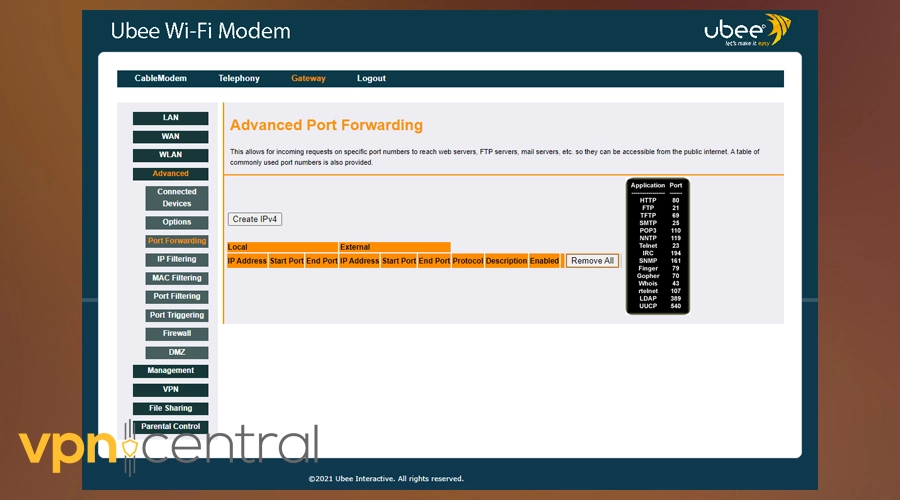The height and width of the screenshot is (500, 900).
Task: Go to Port Filtering page
Action: [x=177, y=296]
